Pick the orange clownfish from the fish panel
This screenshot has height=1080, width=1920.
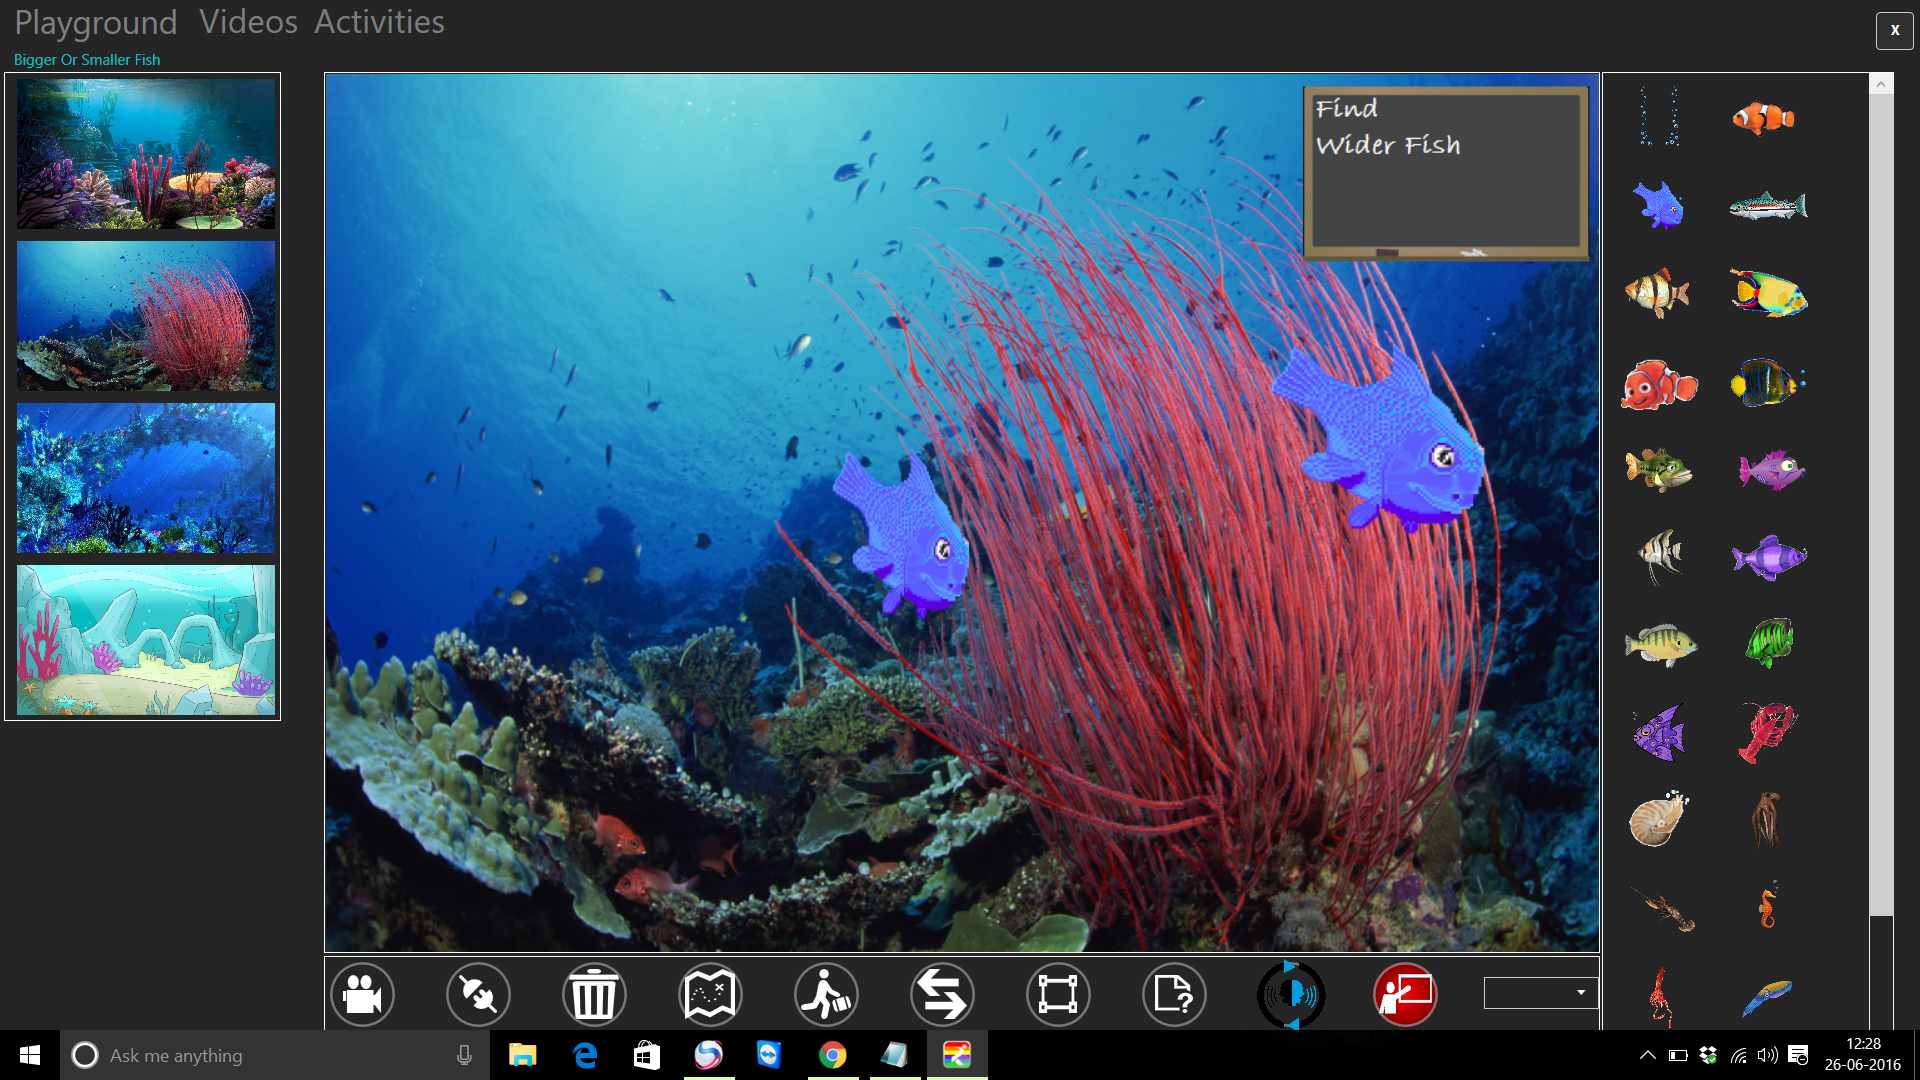(x=1764, y=118)
